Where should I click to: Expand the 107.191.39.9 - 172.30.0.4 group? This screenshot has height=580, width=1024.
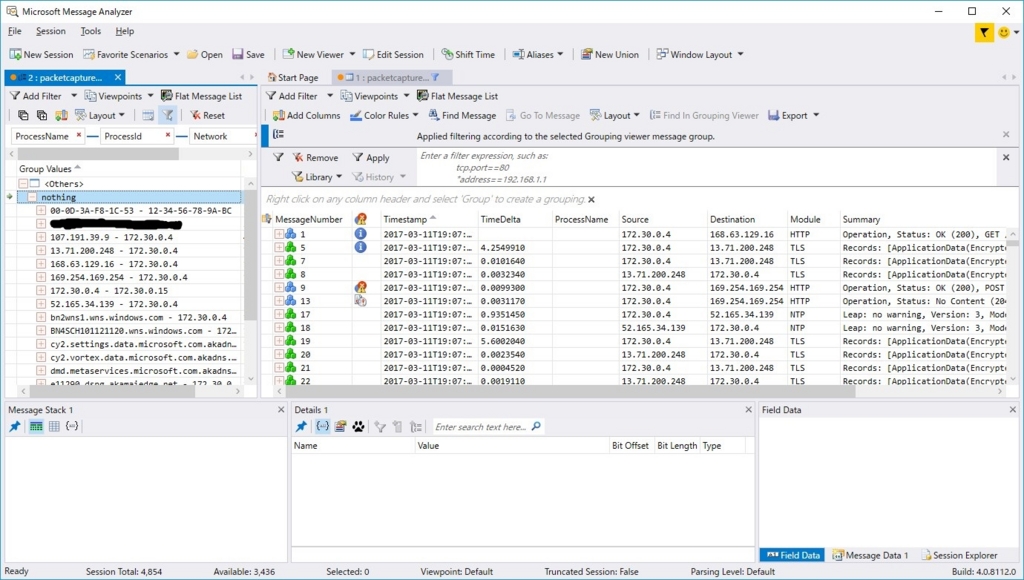pos(40,237)
